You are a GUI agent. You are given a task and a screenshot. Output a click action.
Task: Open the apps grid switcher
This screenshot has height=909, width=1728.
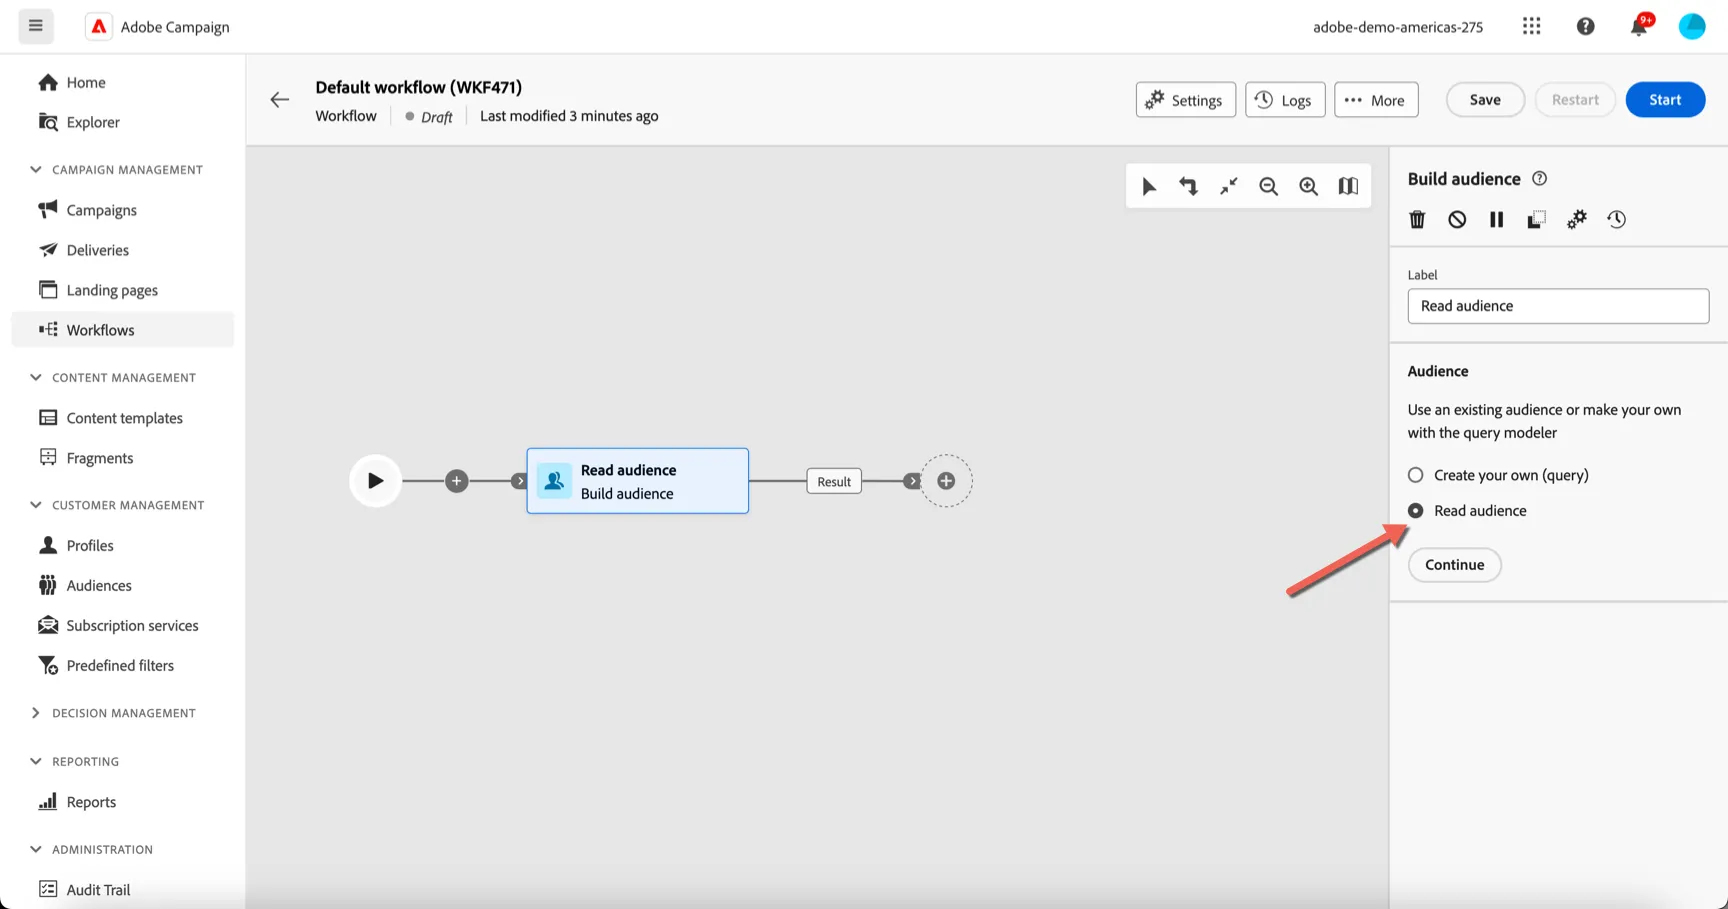tap(1531, 26)
